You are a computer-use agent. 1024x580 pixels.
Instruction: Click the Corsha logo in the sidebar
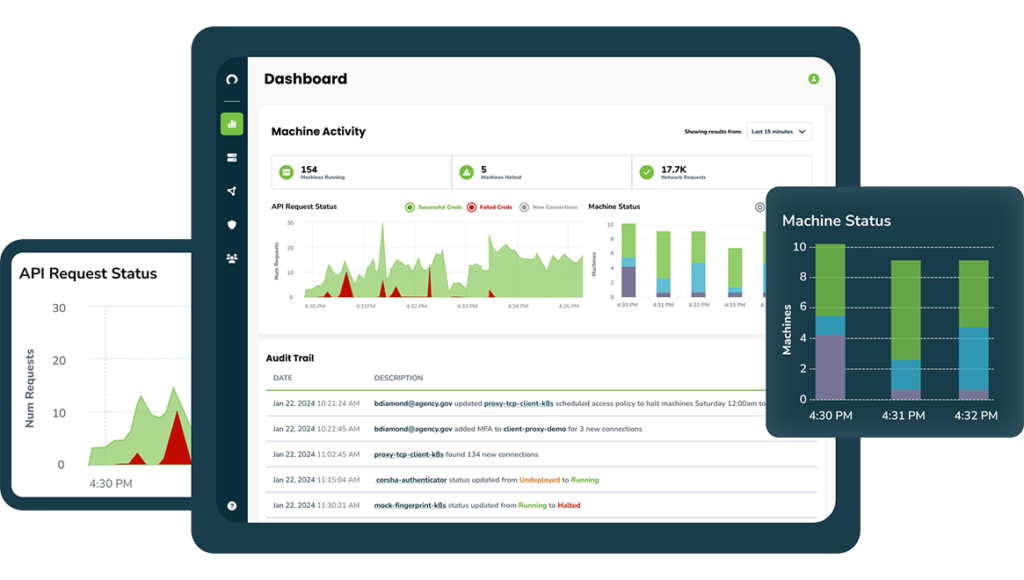pos(232,80)
